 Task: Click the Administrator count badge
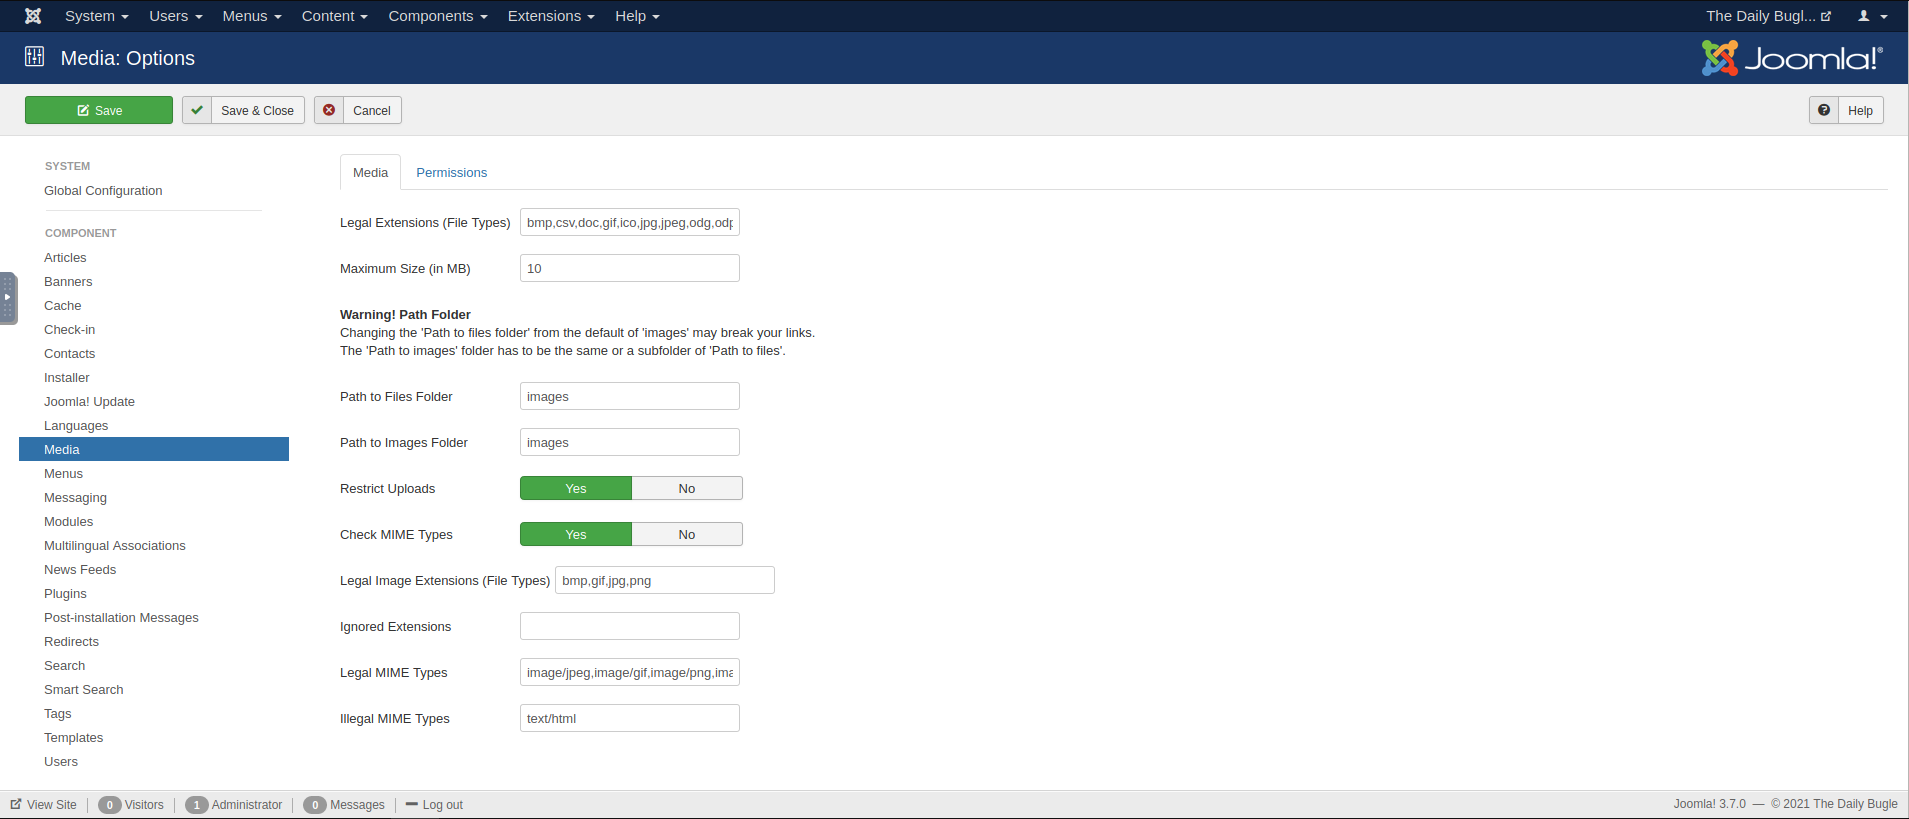(x=197, y=805)
